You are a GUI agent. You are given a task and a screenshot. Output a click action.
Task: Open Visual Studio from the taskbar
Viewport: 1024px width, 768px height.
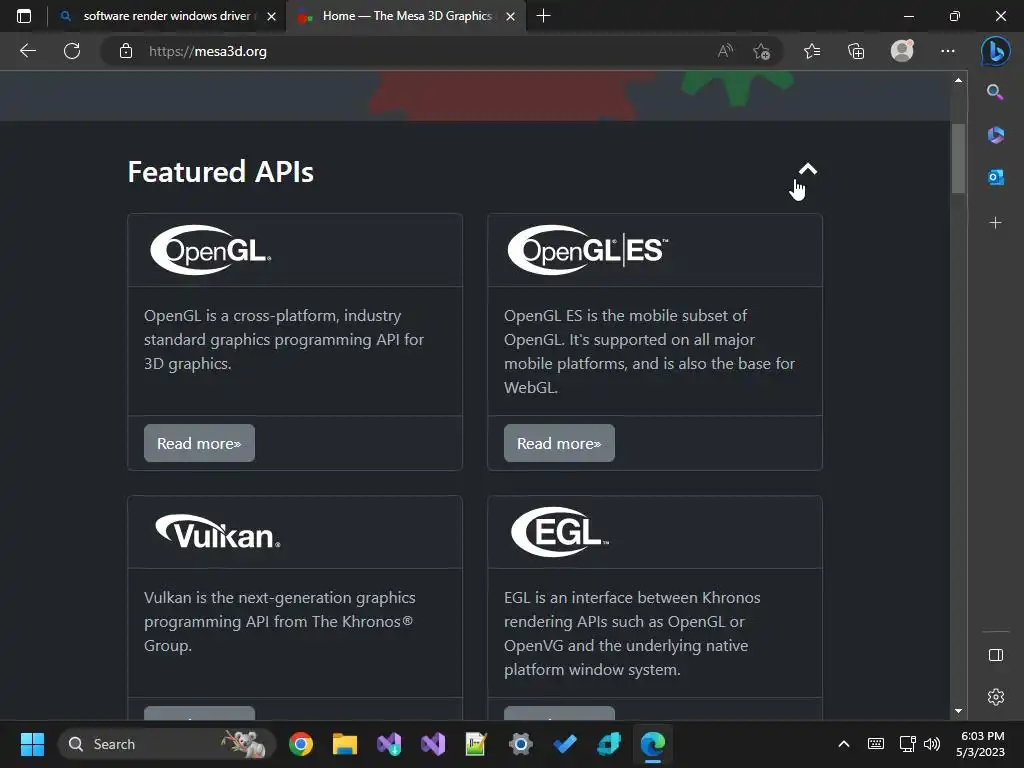coord(433,744)
